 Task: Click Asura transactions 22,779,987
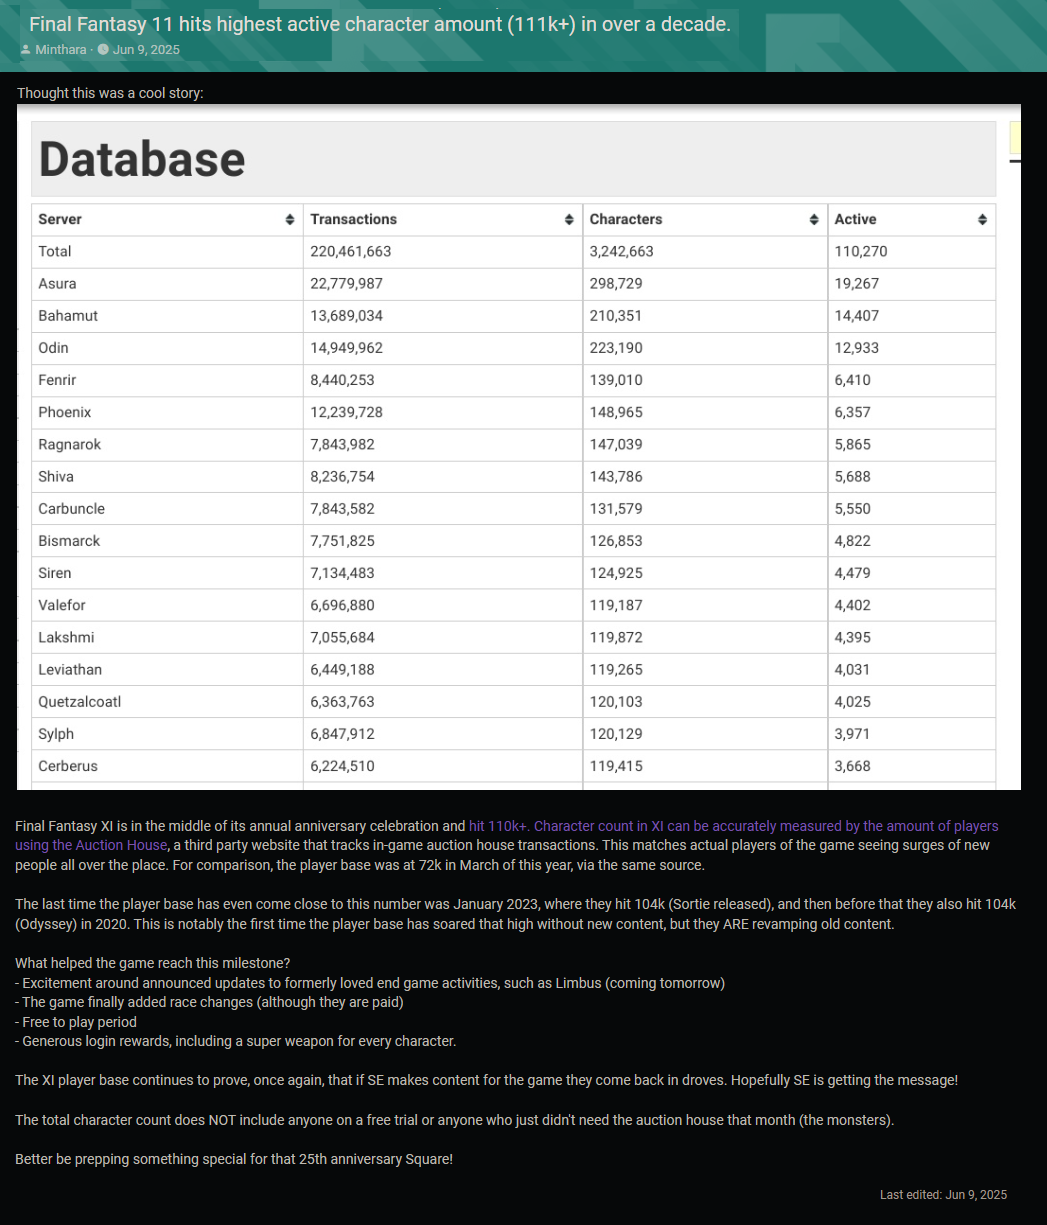[x=347, y=283]
